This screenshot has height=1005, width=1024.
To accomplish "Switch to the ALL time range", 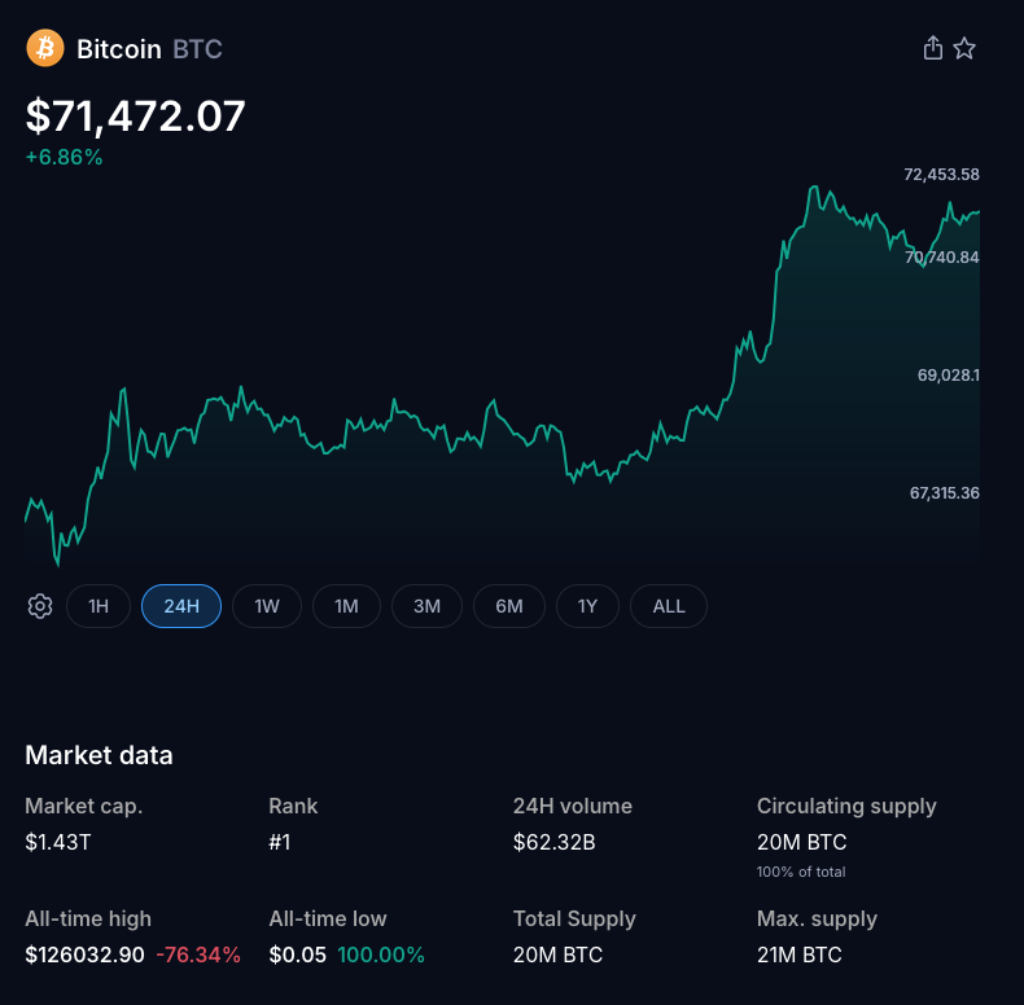I will [668, 606].
